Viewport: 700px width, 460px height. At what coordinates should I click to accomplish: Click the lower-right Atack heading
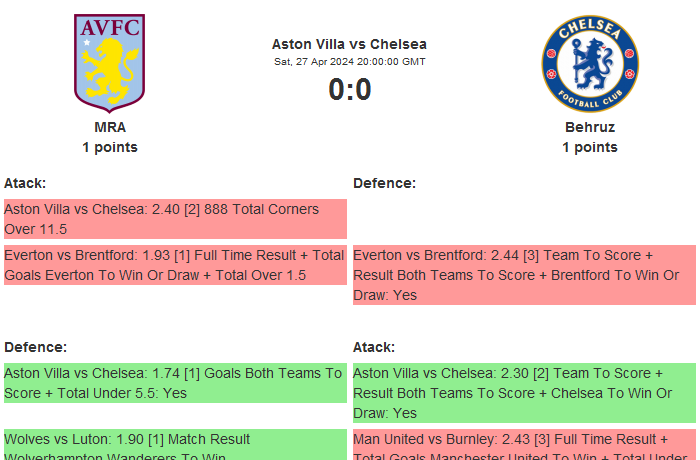click(374, 347)
